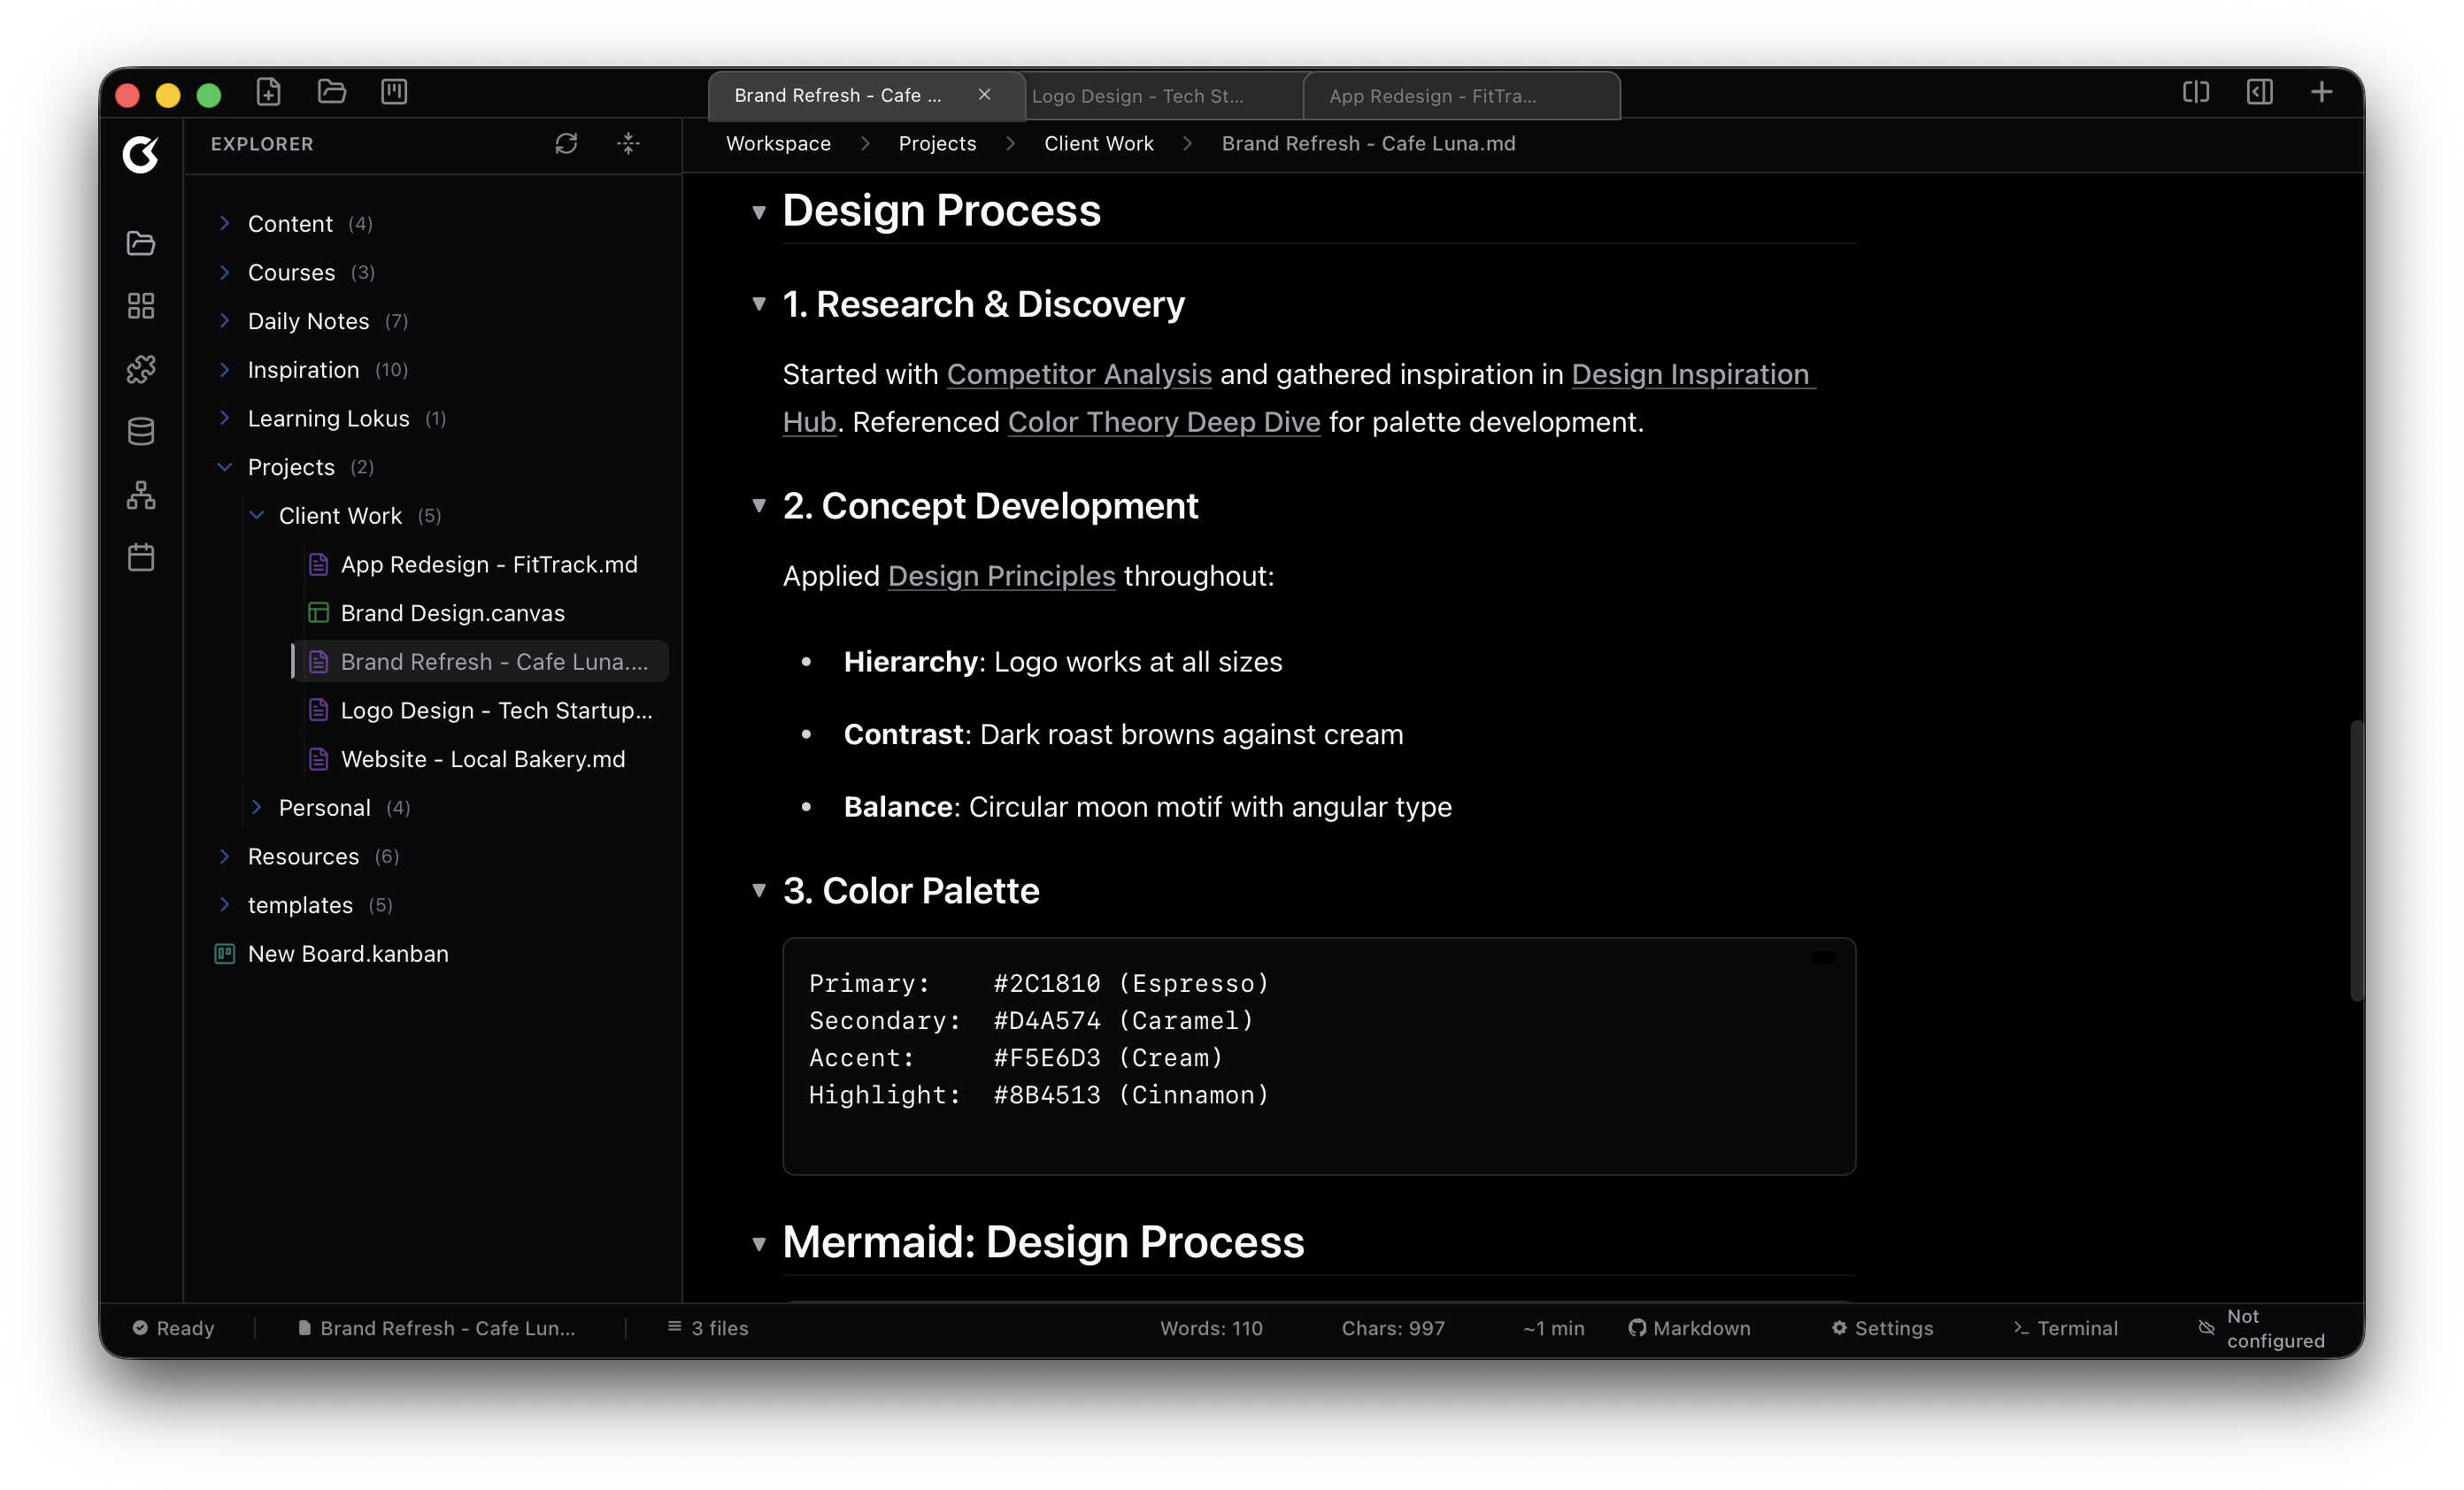Open the dashboard grid icon in sidebar
The image size is (2464, 1490).
[141, 306]
